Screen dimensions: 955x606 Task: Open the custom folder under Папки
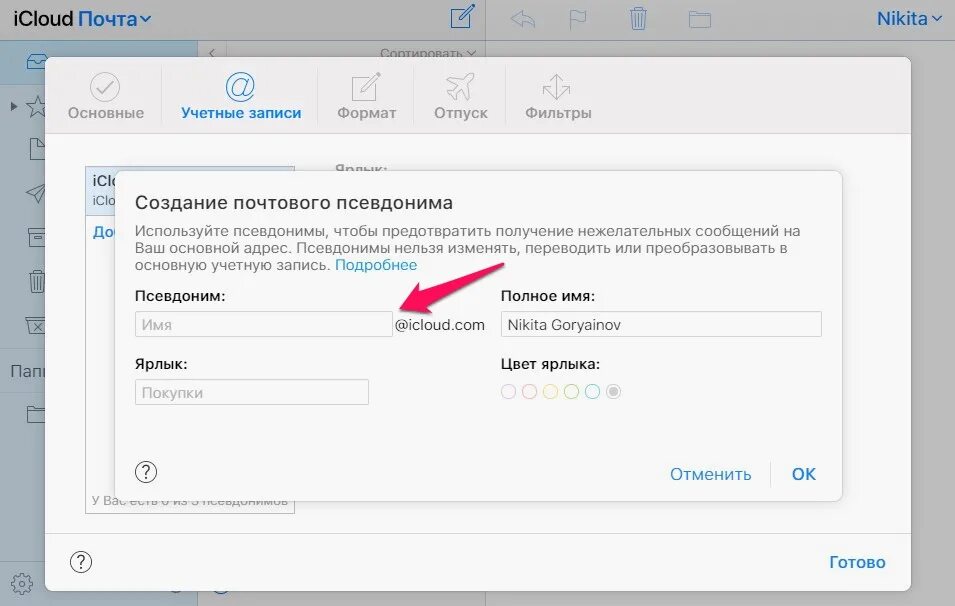pyautogui.click(x=36, y=414)
